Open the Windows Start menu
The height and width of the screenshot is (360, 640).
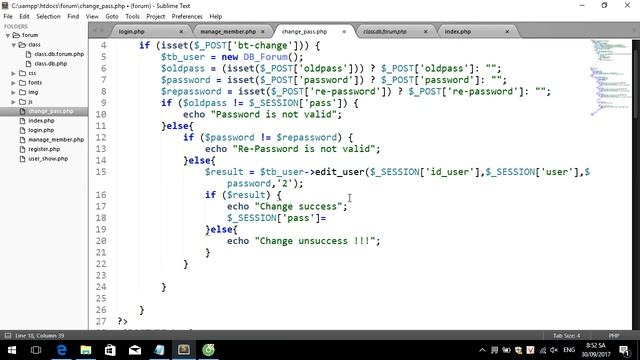pos(12,350)
